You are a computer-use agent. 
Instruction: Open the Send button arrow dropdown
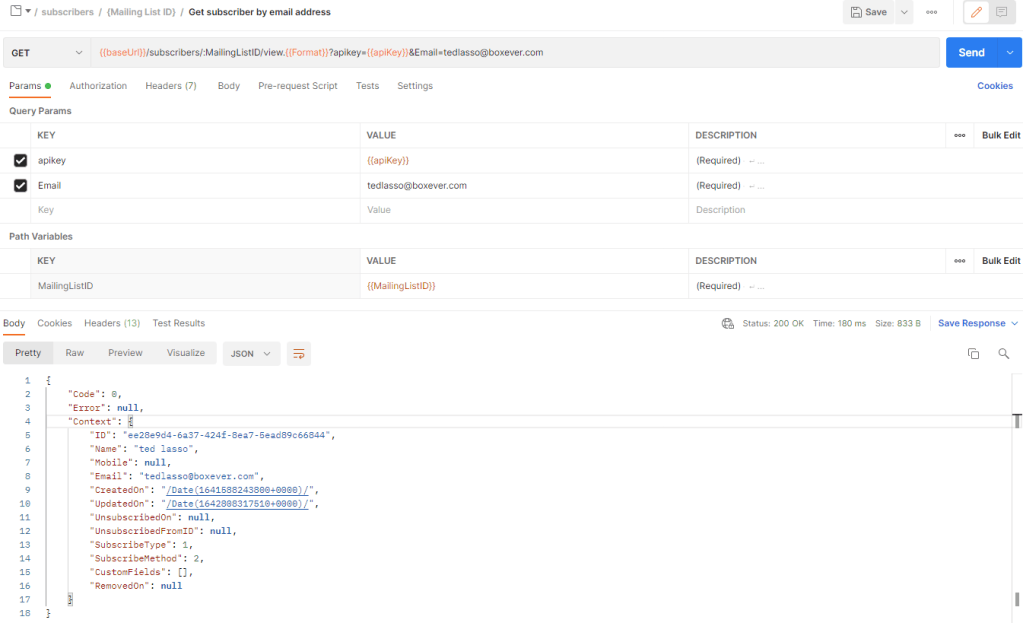(1008, 52)
